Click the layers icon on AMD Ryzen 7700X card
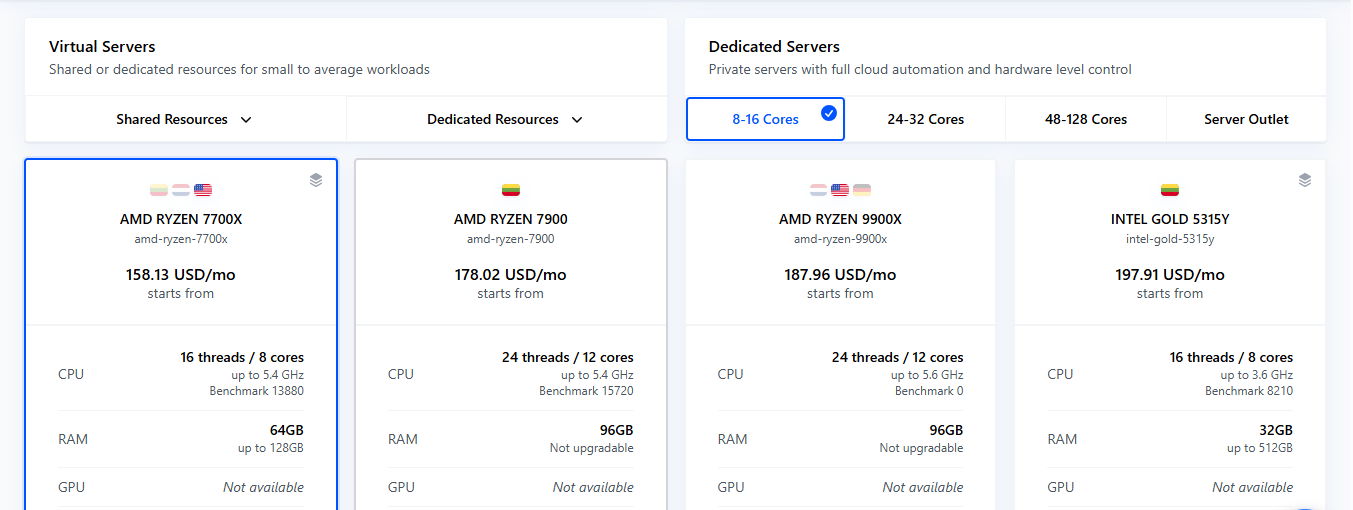The image size is (1353, 510). click(316, 180)
